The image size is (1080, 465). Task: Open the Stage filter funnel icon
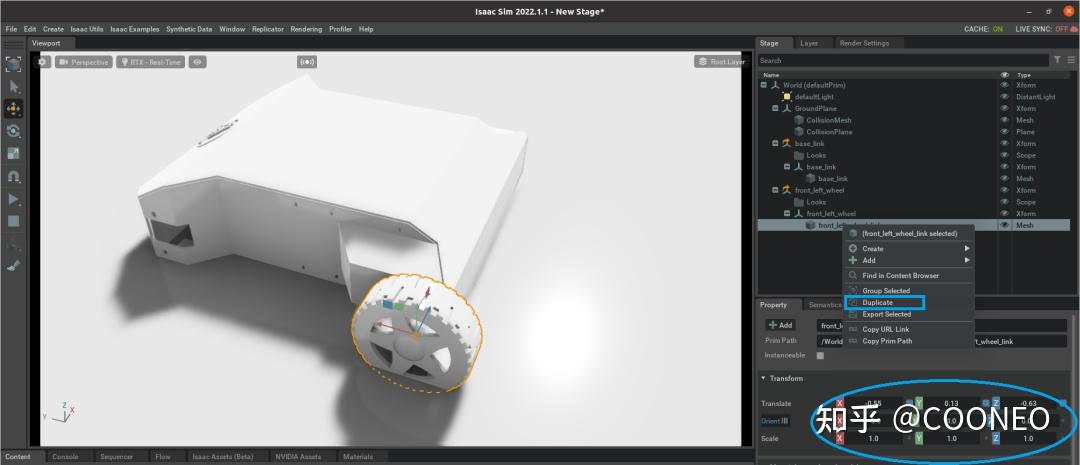click(1057, 60)
